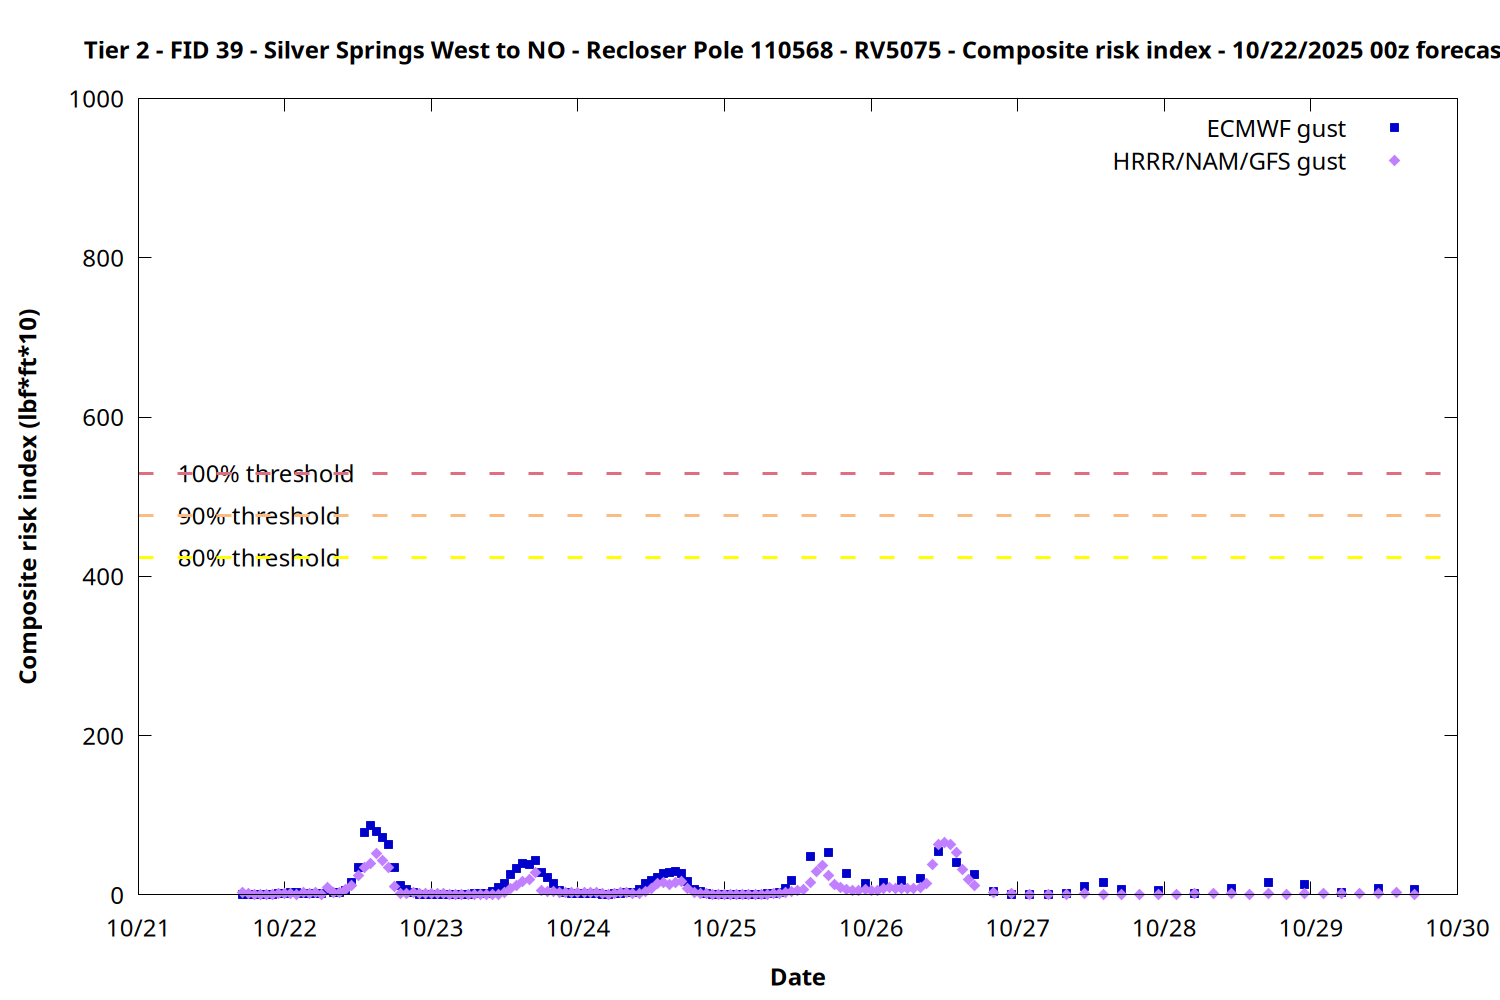
Task: Click the 10/27 x-axis date label
Action: click(1017, 928)
